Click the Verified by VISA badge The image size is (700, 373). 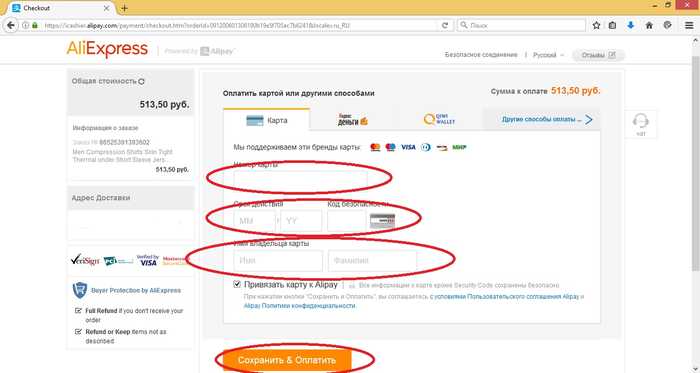pyautogui.click(x=148, y=260)
